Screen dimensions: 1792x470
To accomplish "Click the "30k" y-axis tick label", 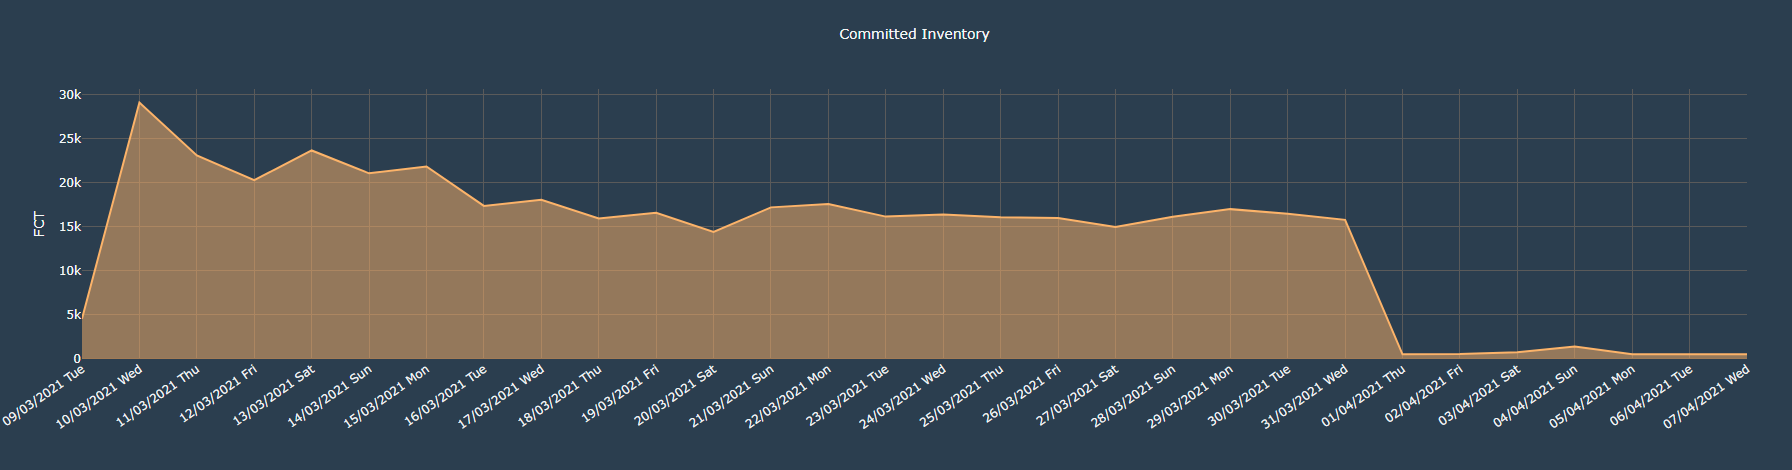I will [70, 95].
